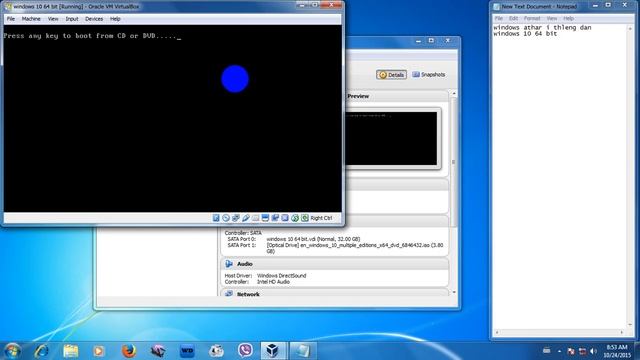The width and height of the screenshot is (640, 360).
Task: Open the Machine menu
Action: [31, 19]
